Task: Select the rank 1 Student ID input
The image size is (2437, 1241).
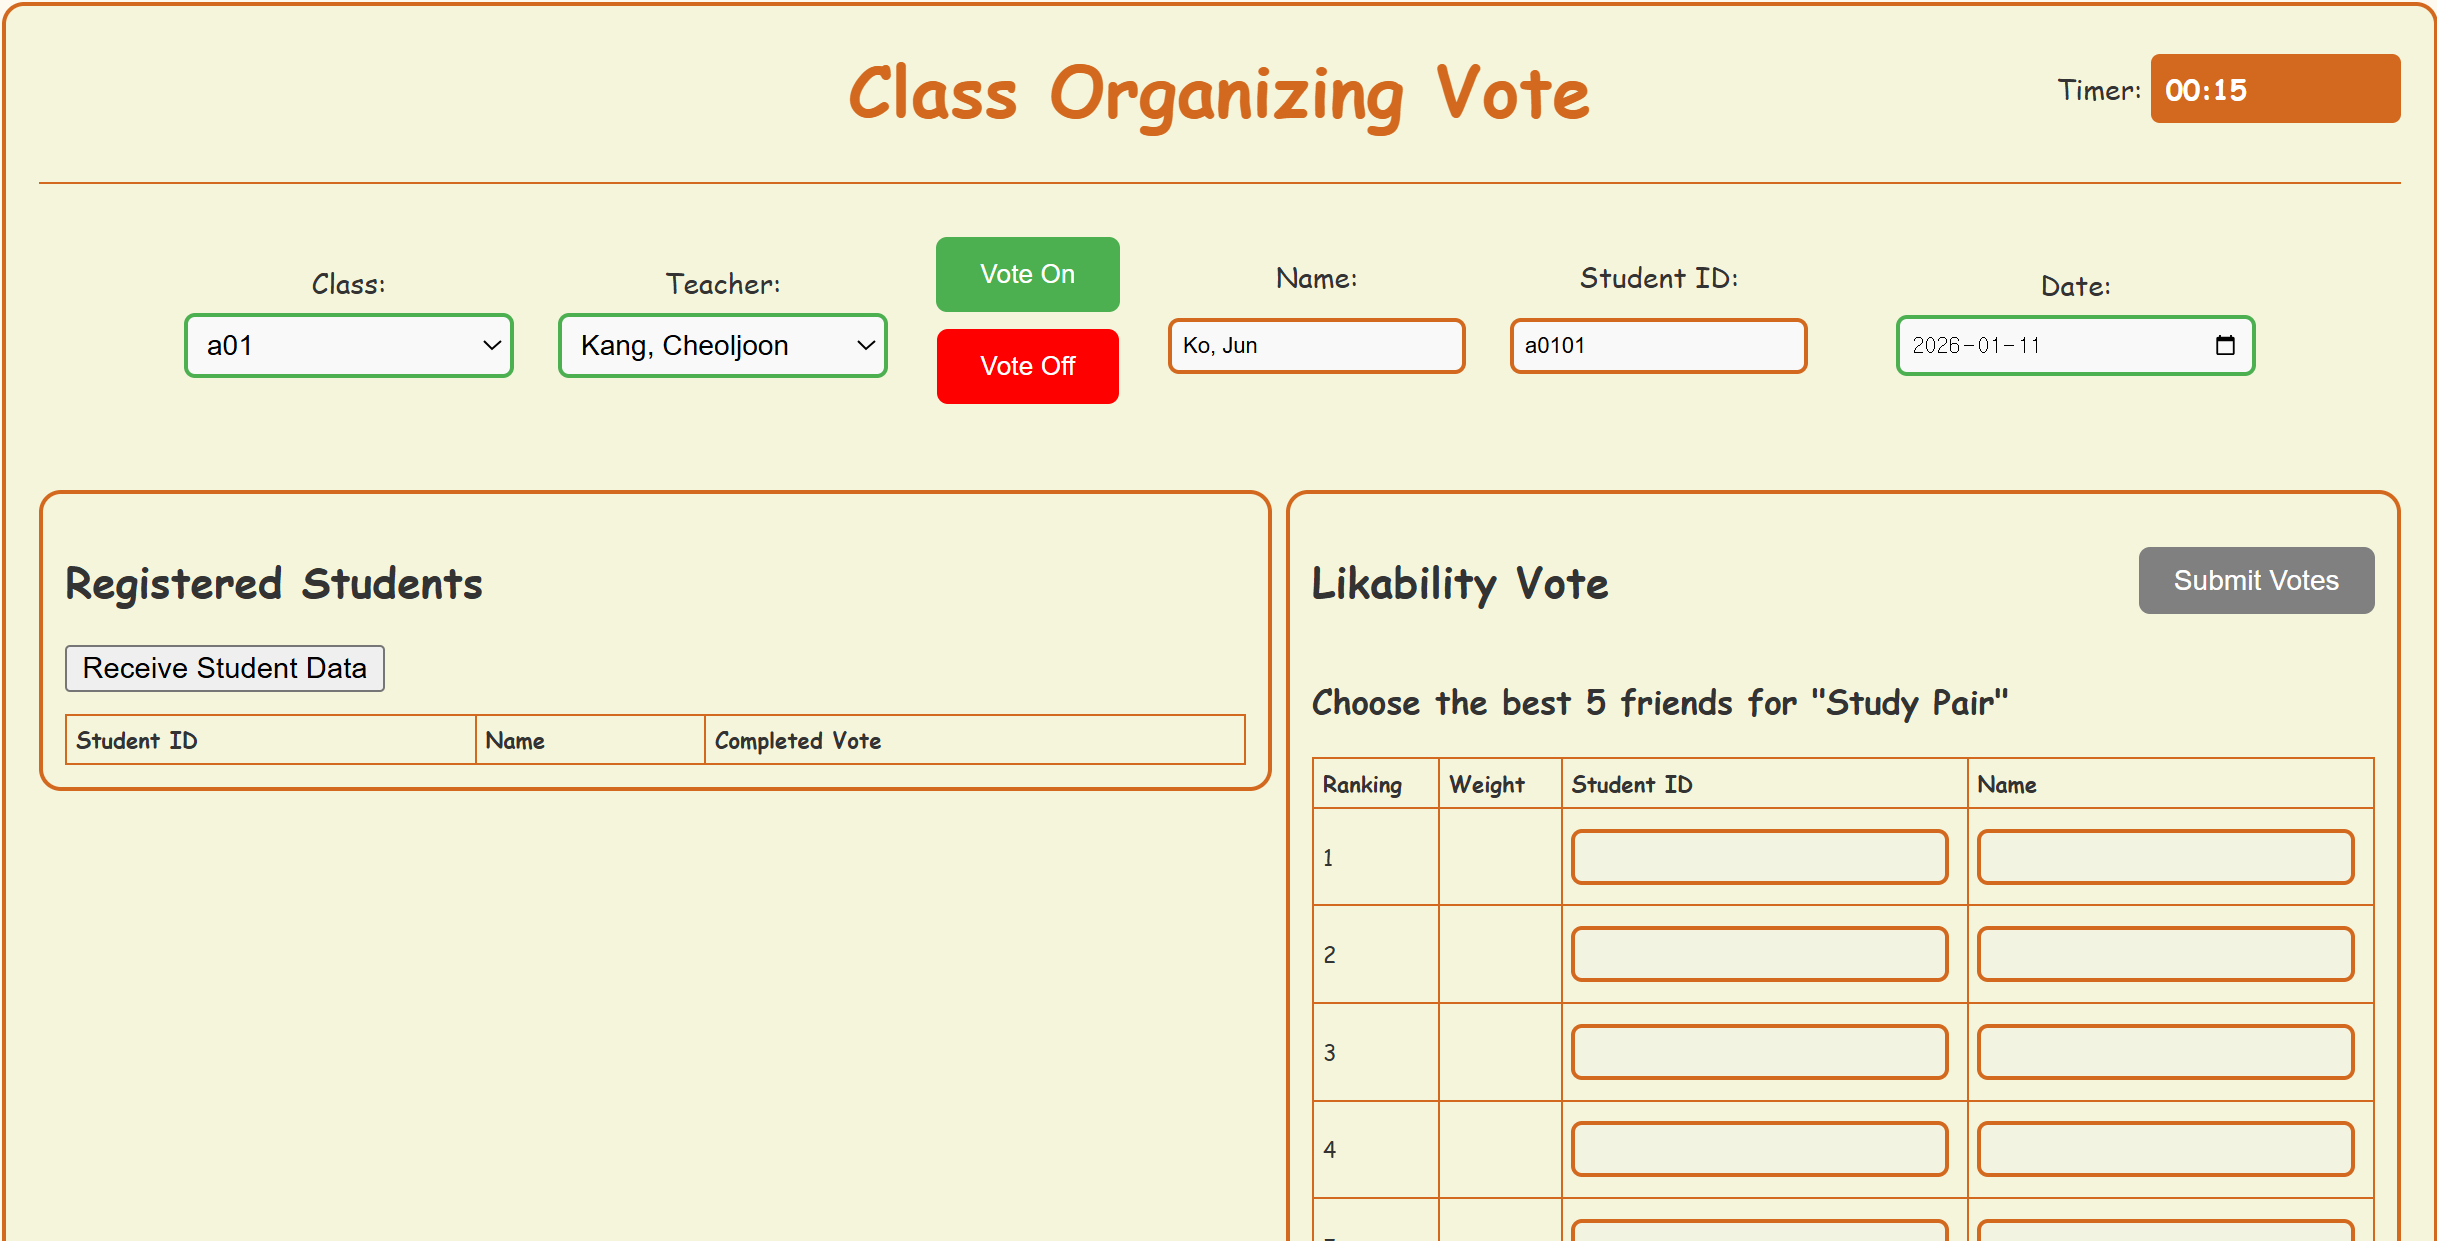Action: [x=1759, y=857]
